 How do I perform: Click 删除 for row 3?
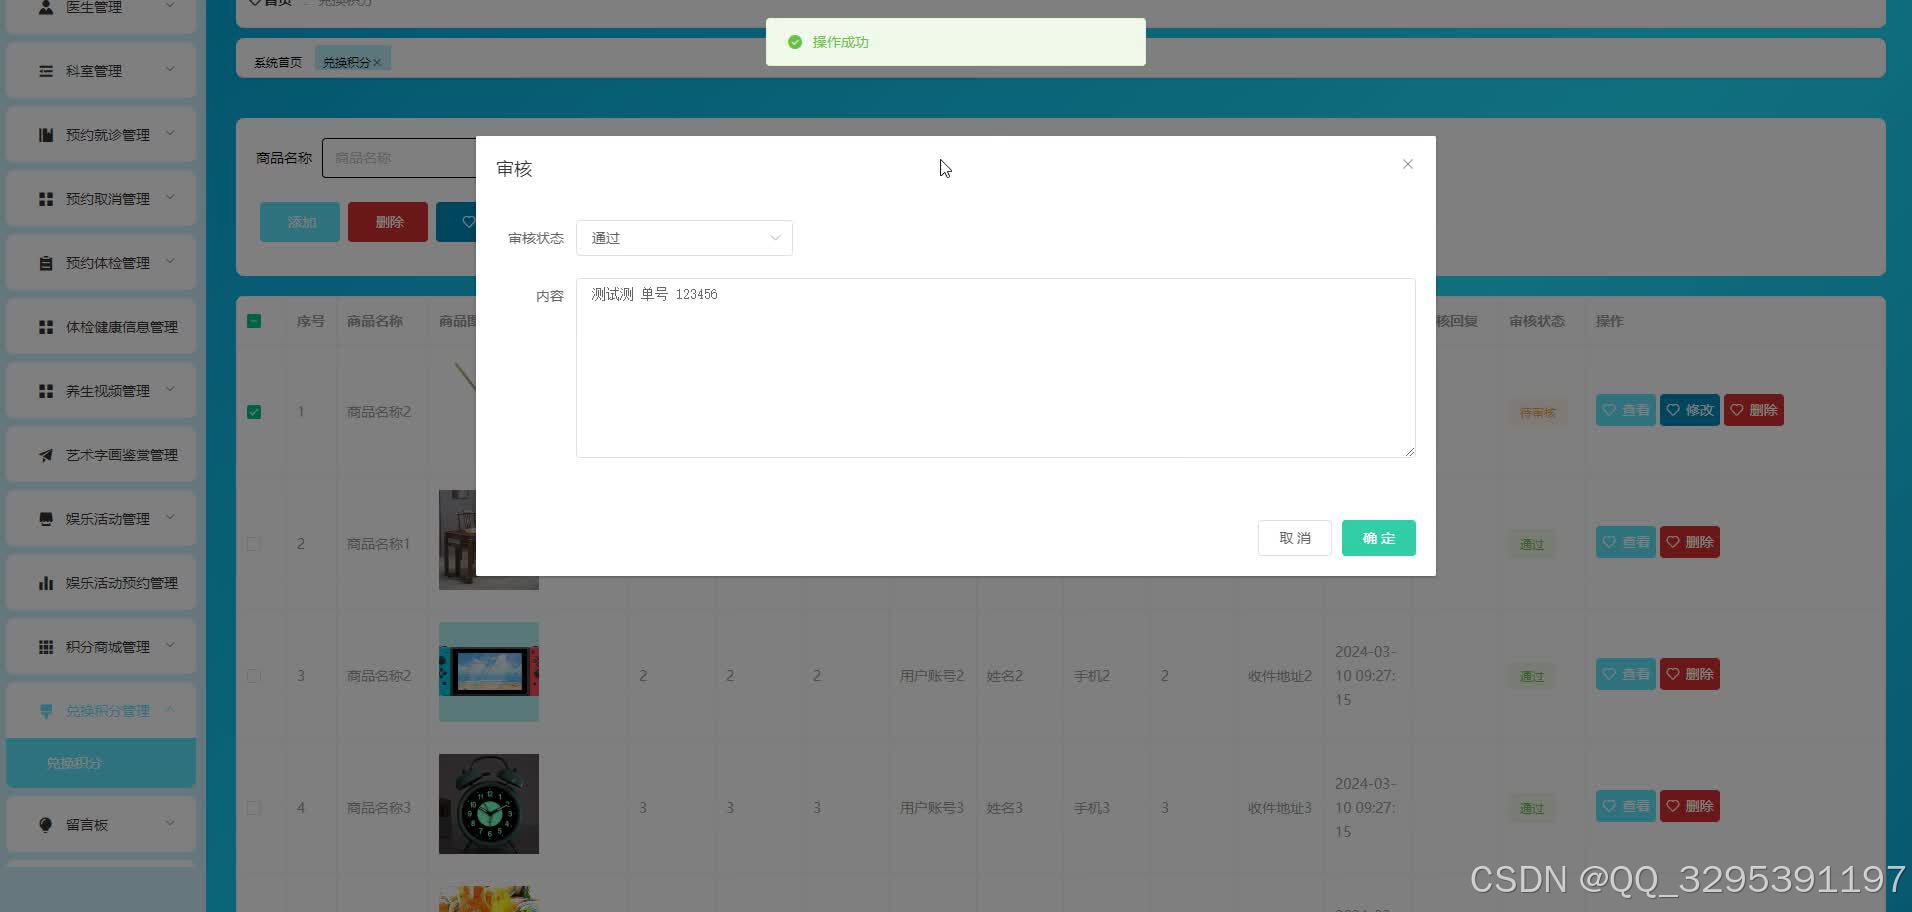[1690, 674]
